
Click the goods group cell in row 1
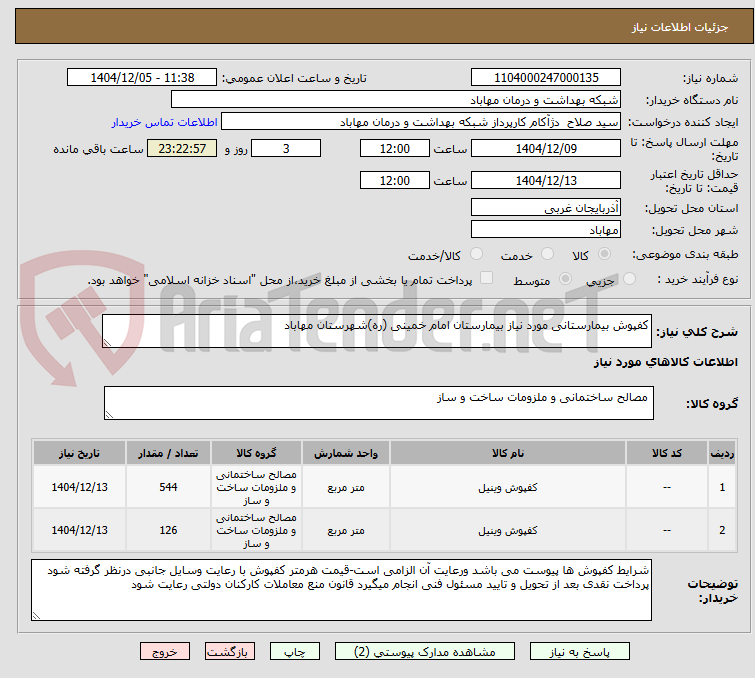tap(256, 487)
